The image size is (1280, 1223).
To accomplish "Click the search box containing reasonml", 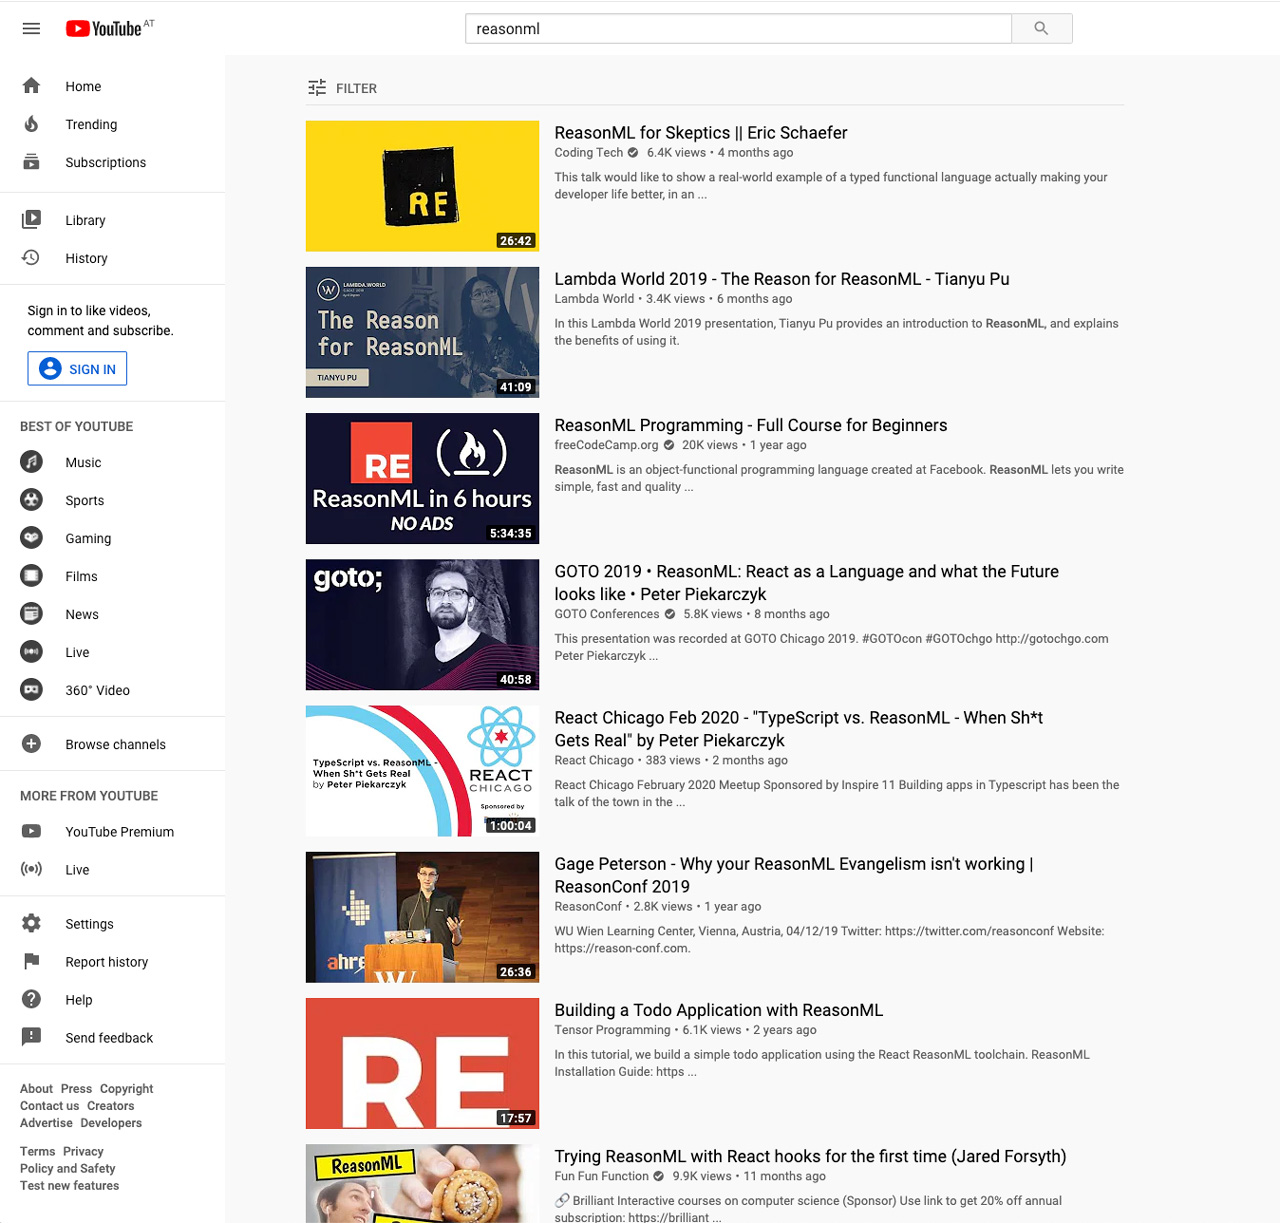I will [738, 29].
